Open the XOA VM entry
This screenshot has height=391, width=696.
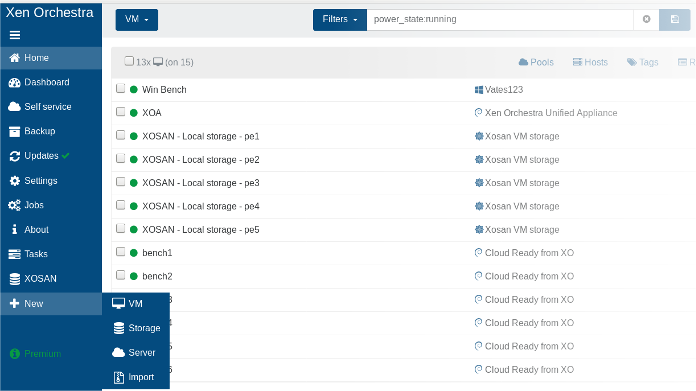point(152,113)
